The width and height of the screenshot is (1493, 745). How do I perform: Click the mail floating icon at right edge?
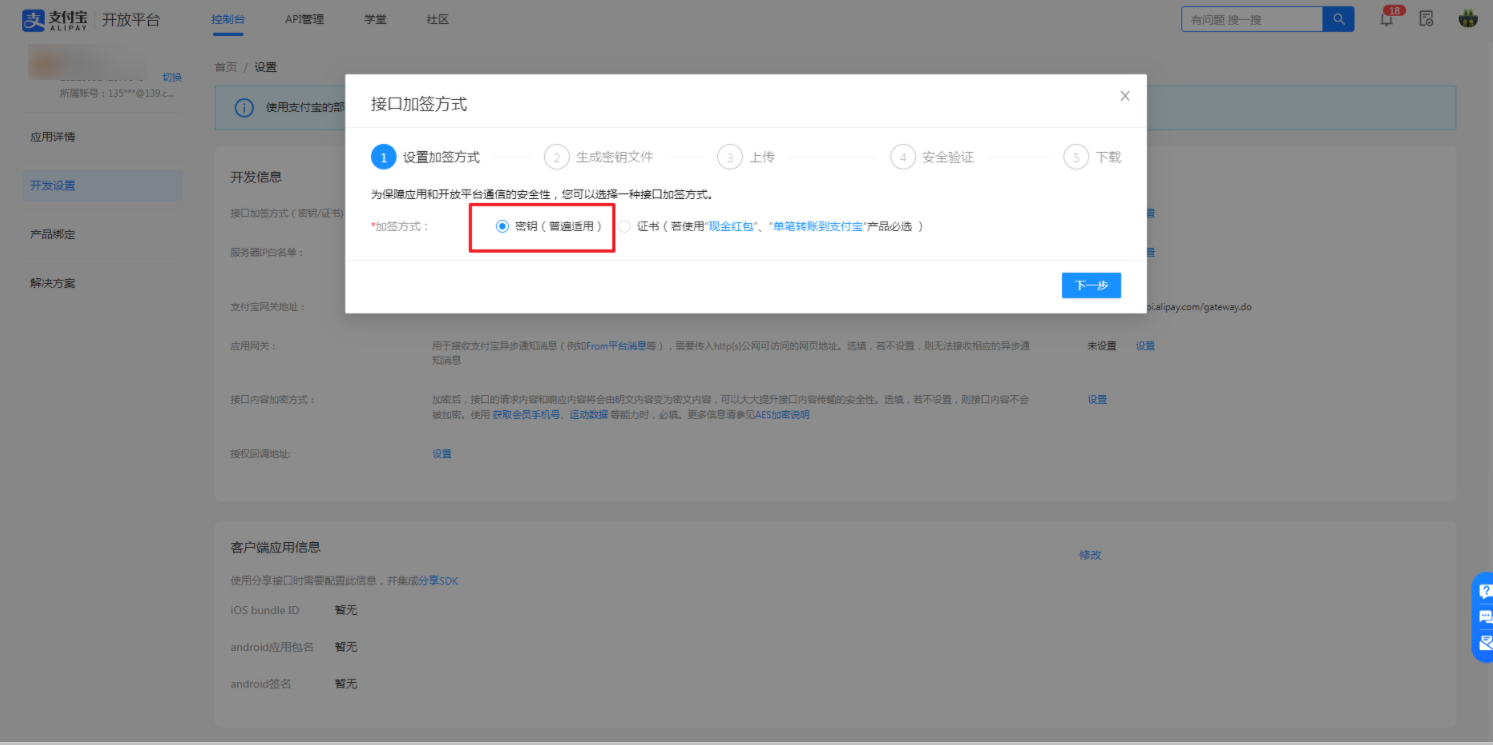point(1485,642)
